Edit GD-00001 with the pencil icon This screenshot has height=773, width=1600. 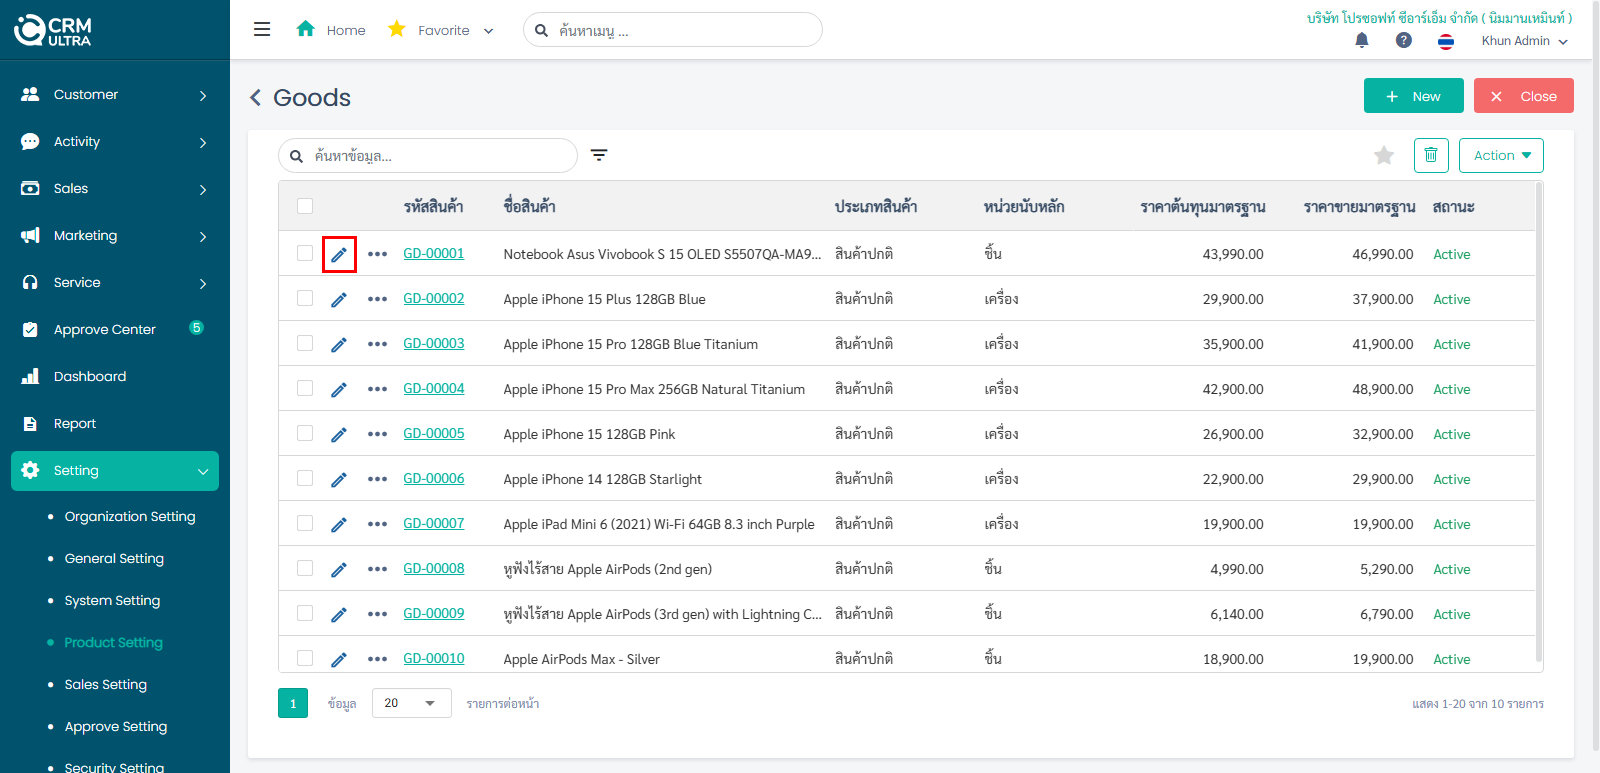tap(339, 254)
